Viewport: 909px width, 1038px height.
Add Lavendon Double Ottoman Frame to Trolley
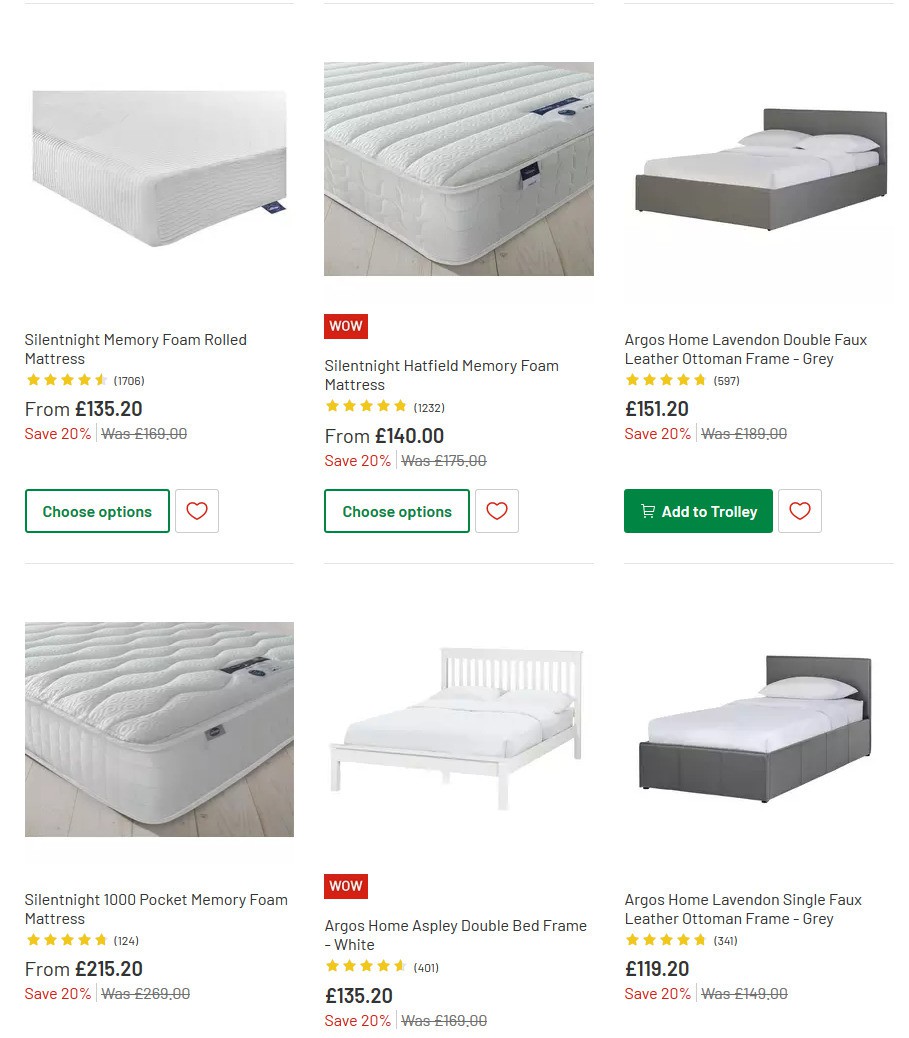coord(697,511)
